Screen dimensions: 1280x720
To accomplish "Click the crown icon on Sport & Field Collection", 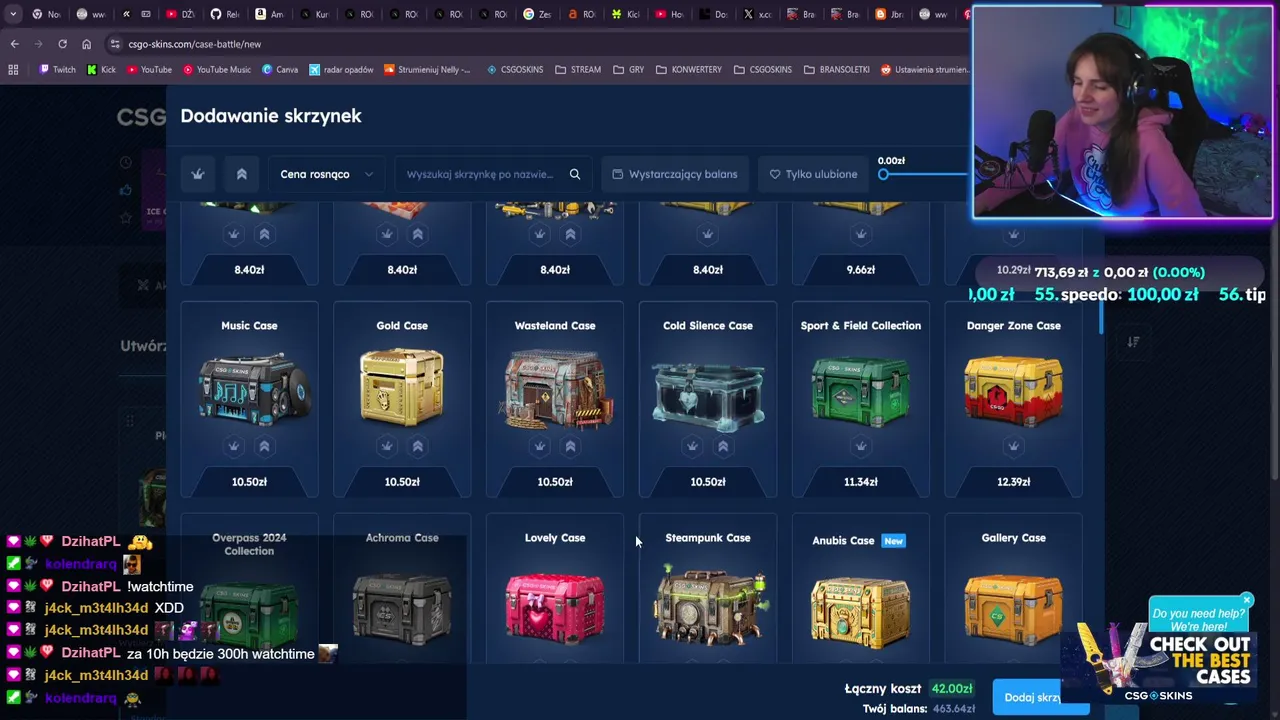I will coord(861,446).
